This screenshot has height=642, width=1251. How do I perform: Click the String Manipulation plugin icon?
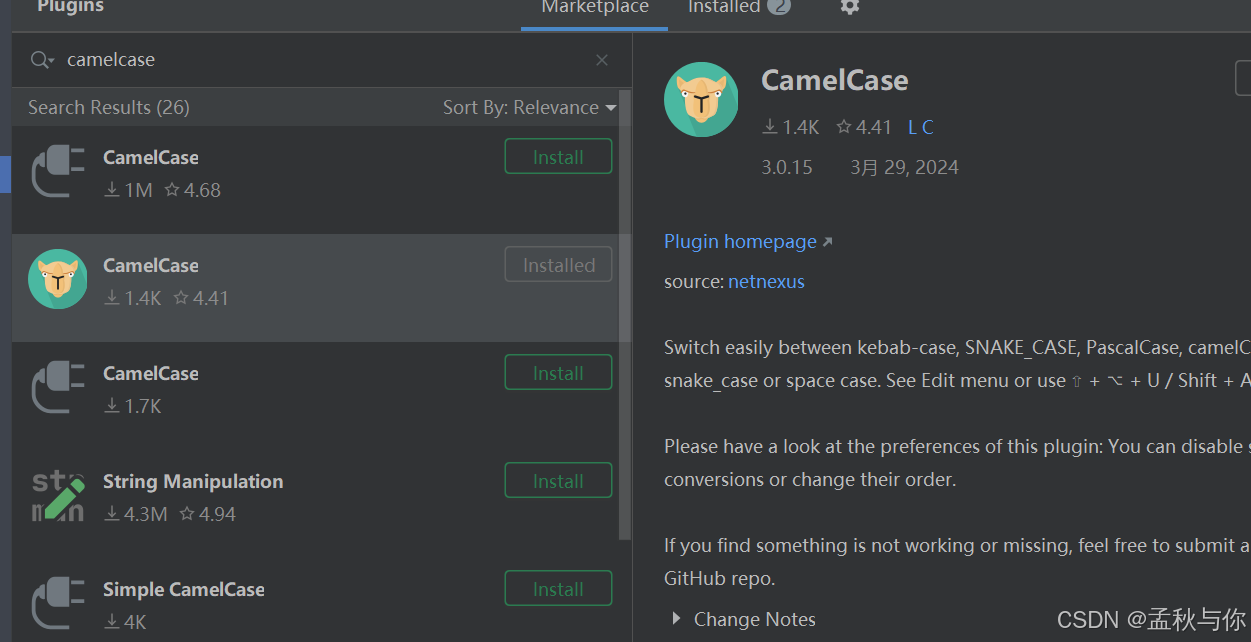(58, 495)
